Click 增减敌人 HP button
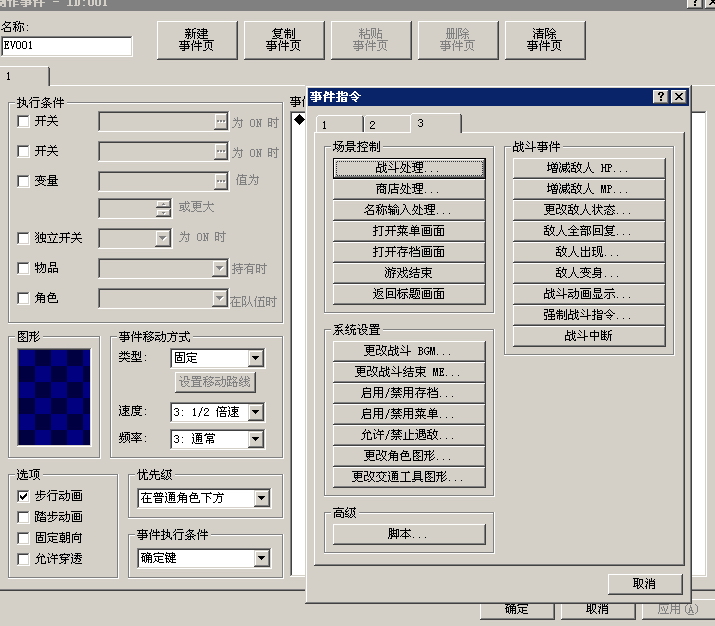 coord(589,168)
